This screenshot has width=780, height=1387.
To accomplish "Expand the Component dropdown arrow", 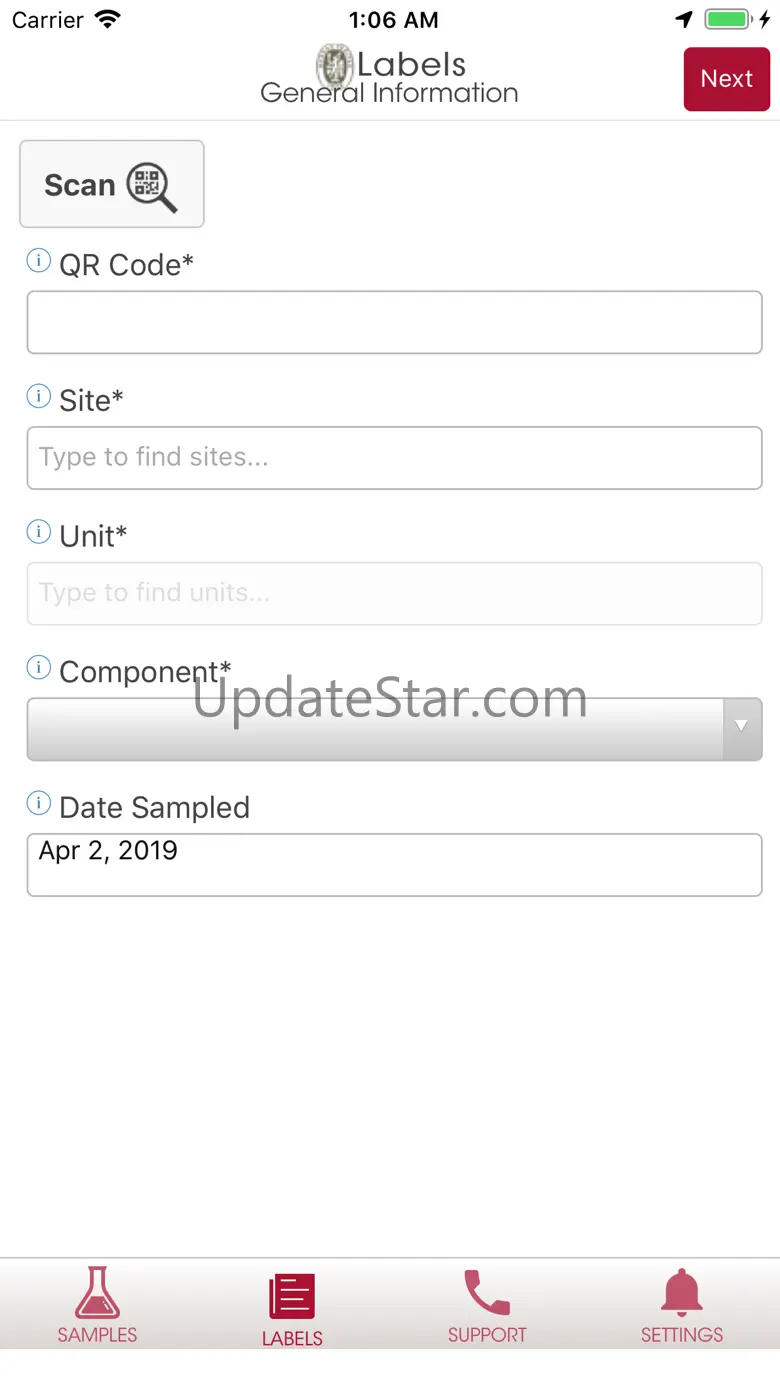I will coord(742,729).
